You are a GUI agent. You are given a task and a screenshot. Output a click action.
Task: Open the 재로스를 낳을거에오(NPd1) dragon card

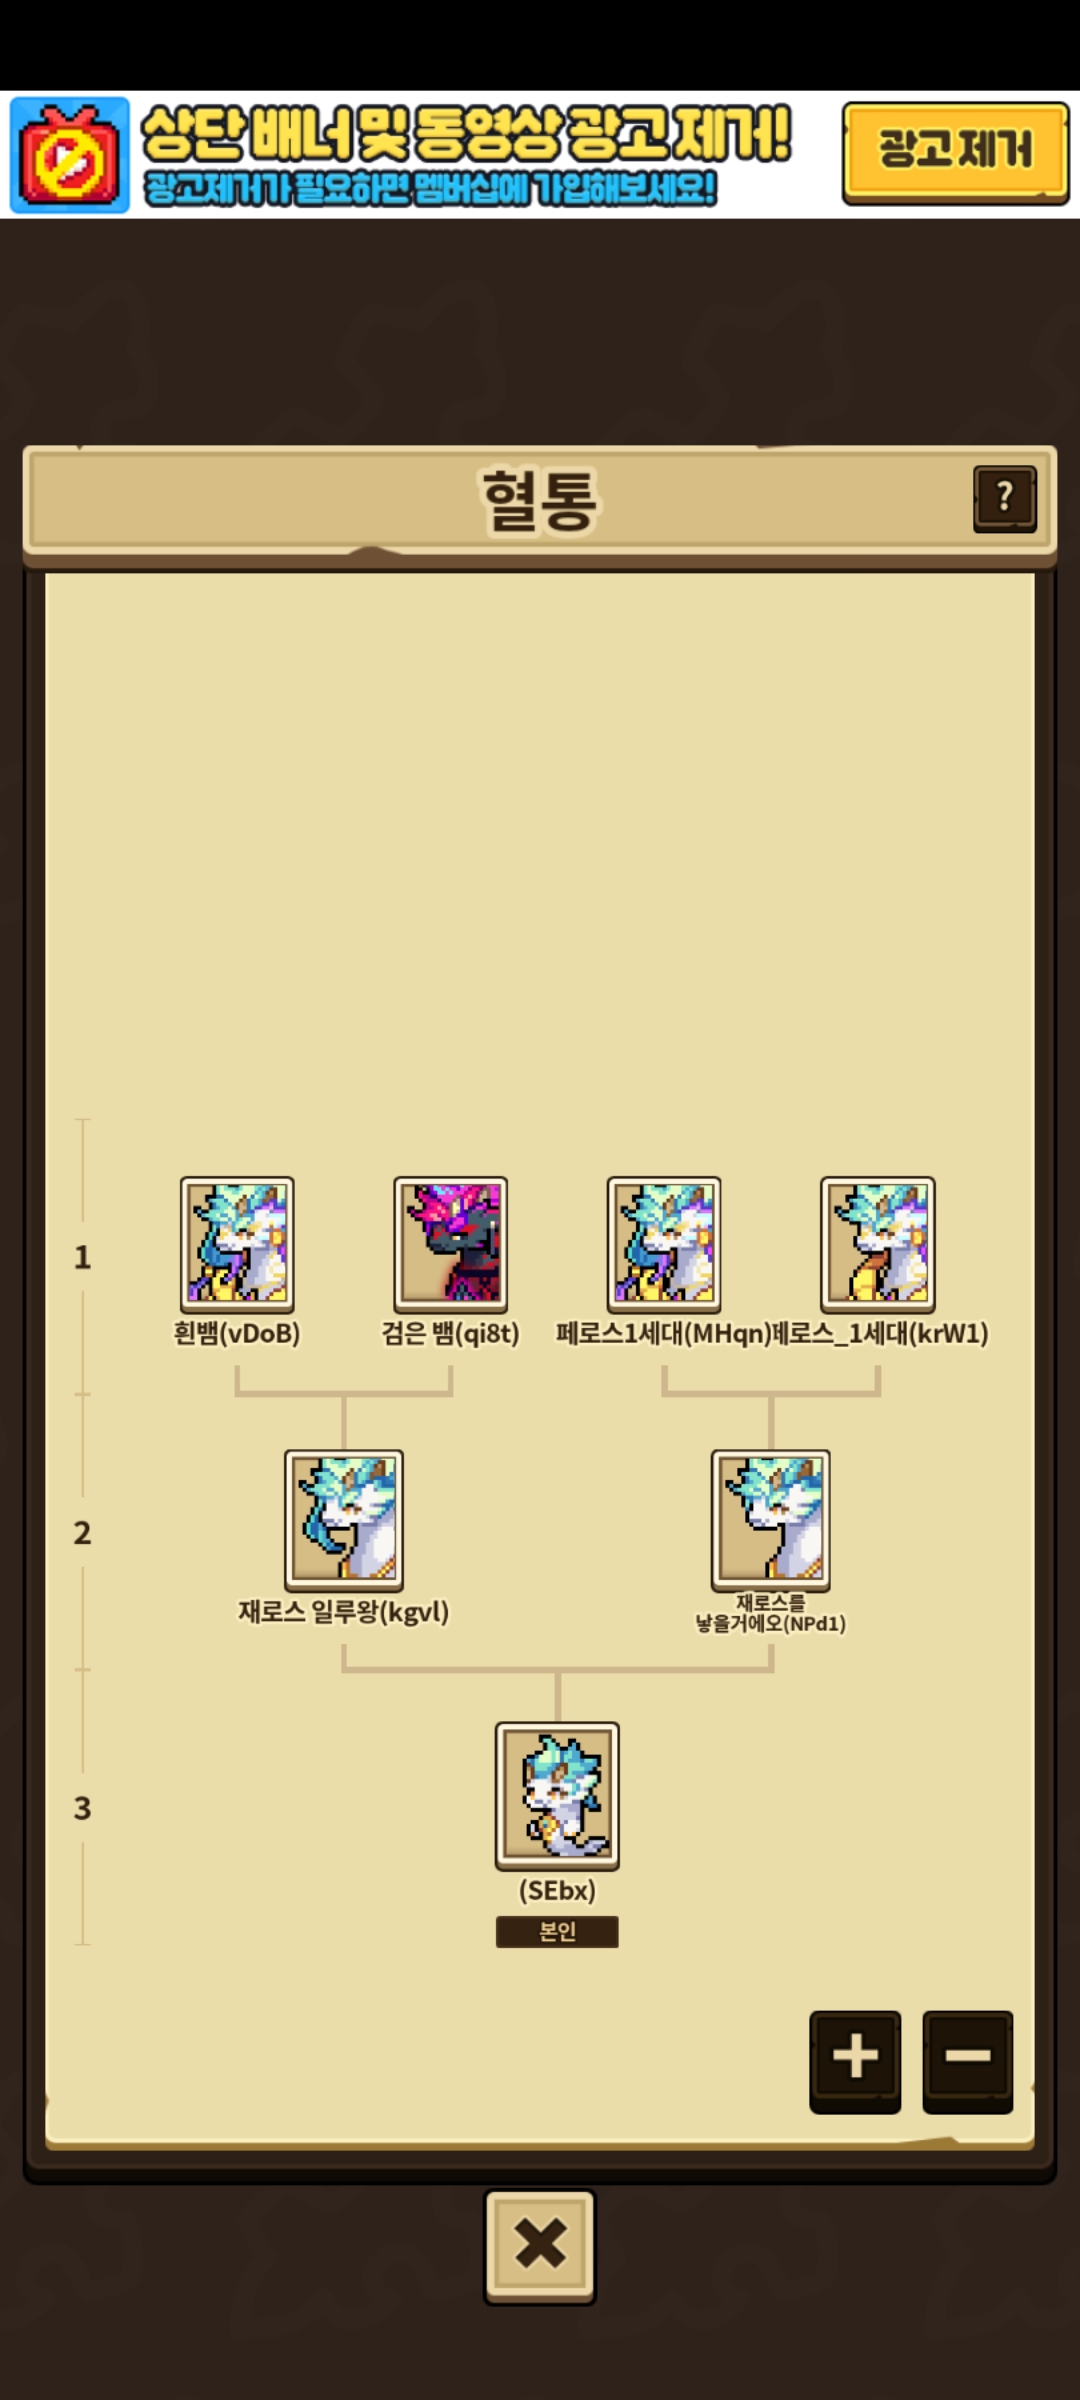point(771,1520)
